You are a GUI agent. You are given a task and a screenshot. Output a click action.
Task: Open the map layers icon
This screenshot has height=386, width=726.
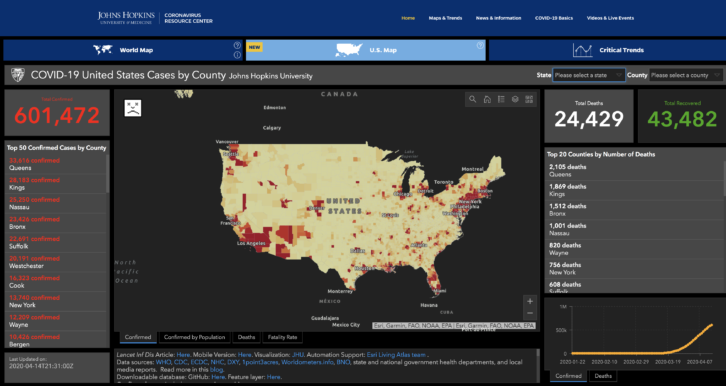[x=515, y=99]
